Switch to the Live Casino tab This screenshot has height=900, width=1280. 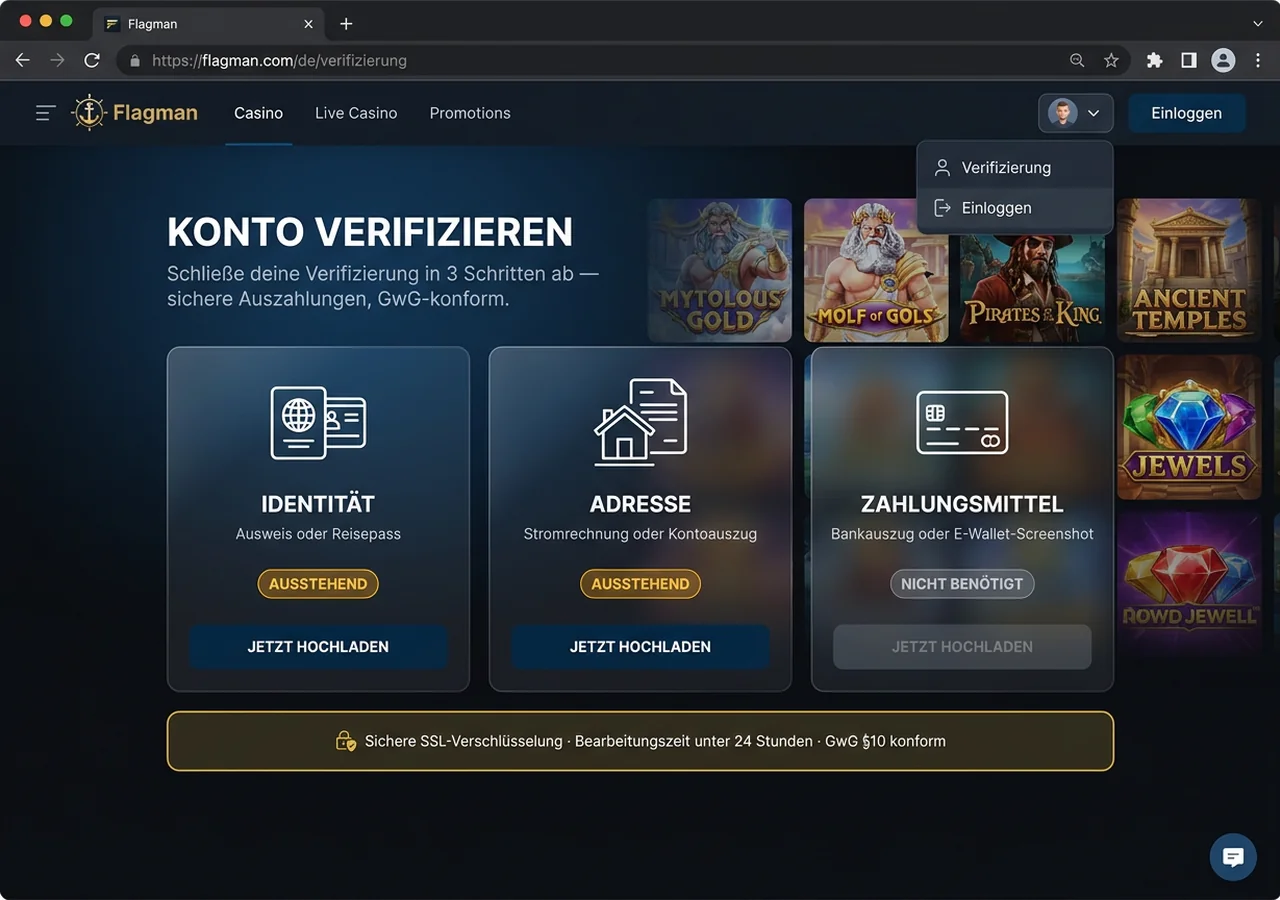click(x=356, y=113)
